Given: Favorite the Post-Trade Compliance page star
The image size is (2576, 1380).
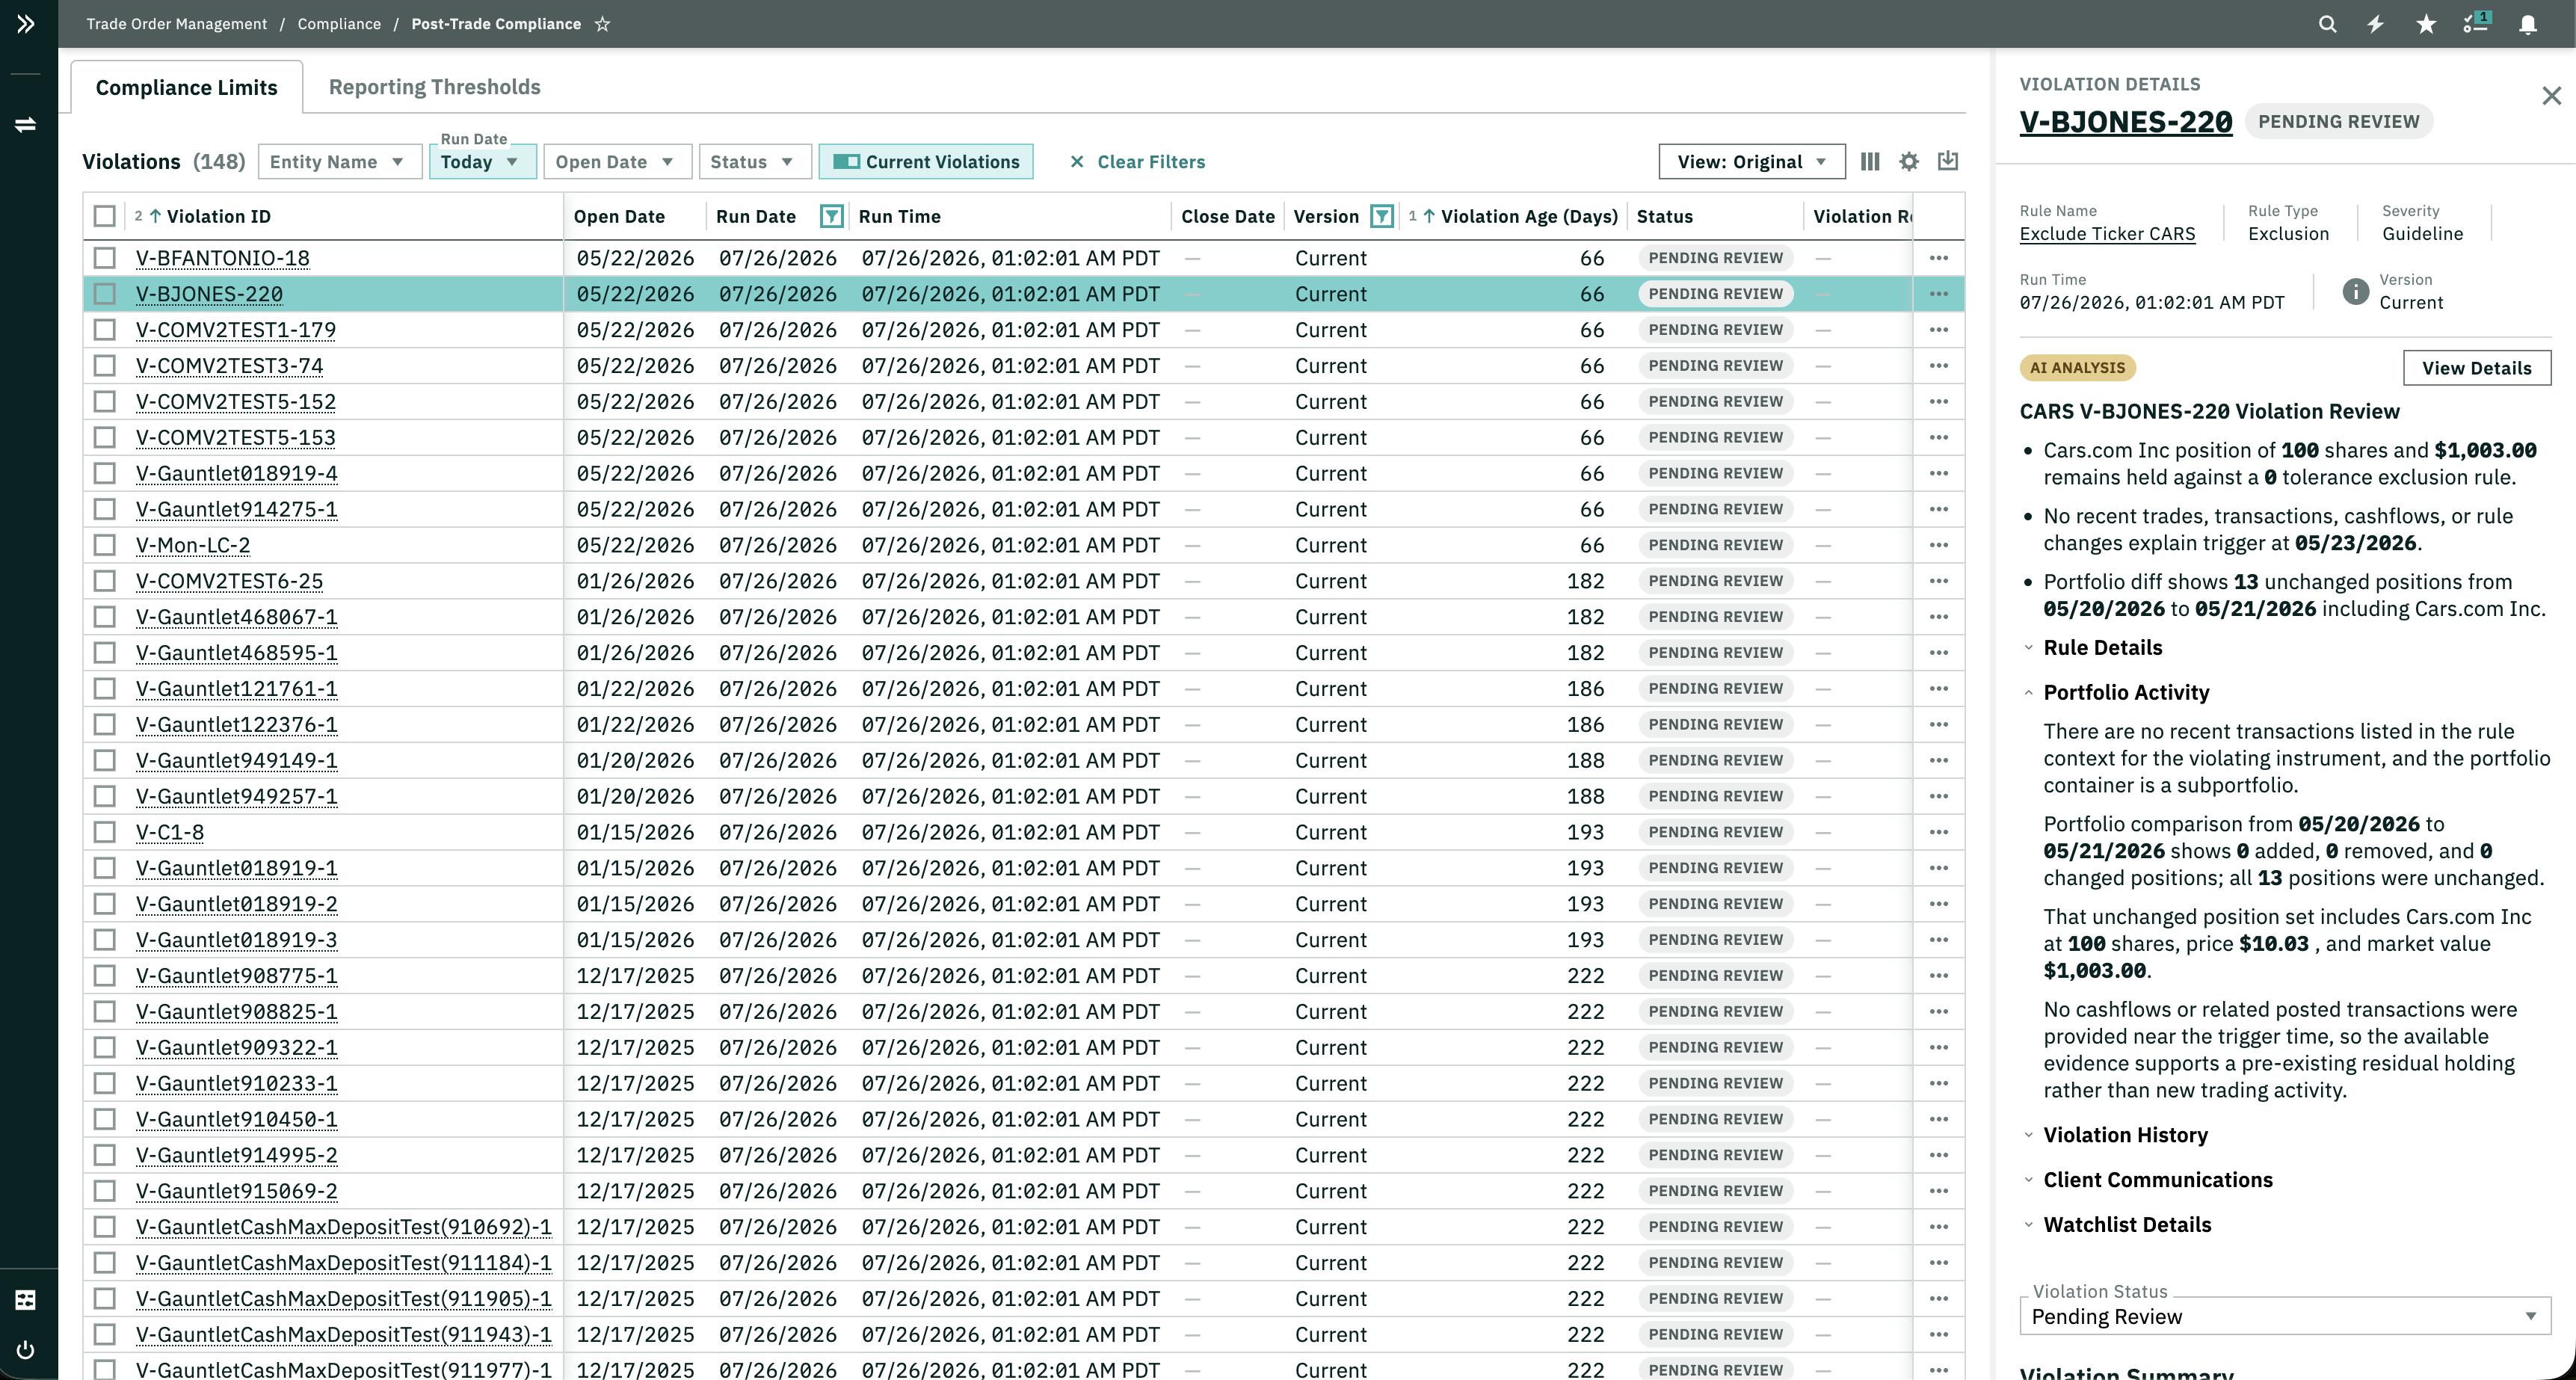Looking at the screenshot, I should (x=602, y=24).
